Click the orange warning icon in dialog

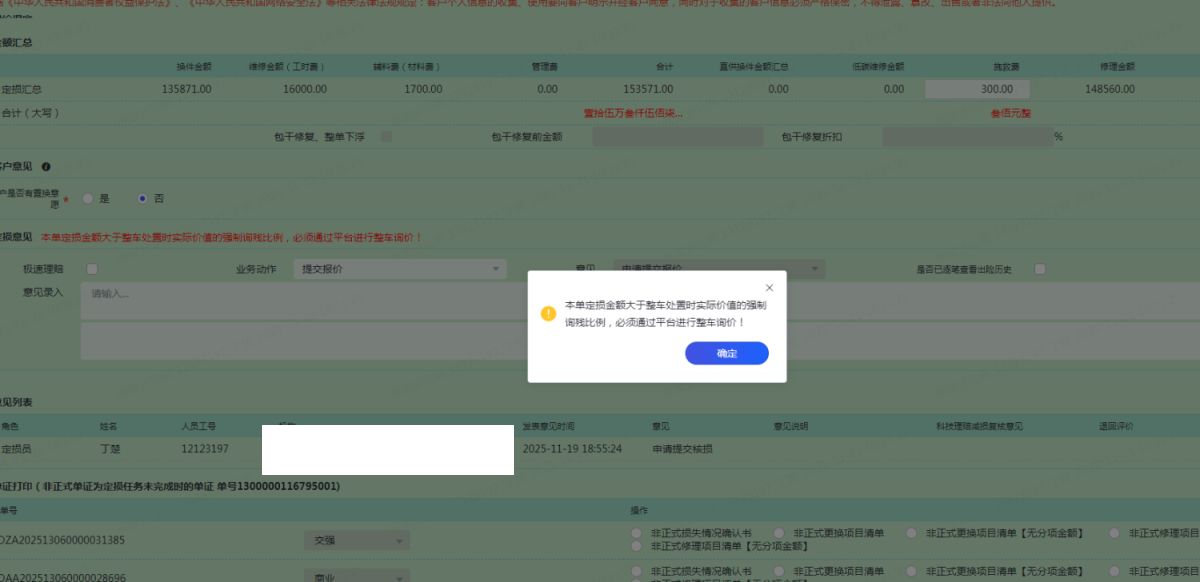548,313
